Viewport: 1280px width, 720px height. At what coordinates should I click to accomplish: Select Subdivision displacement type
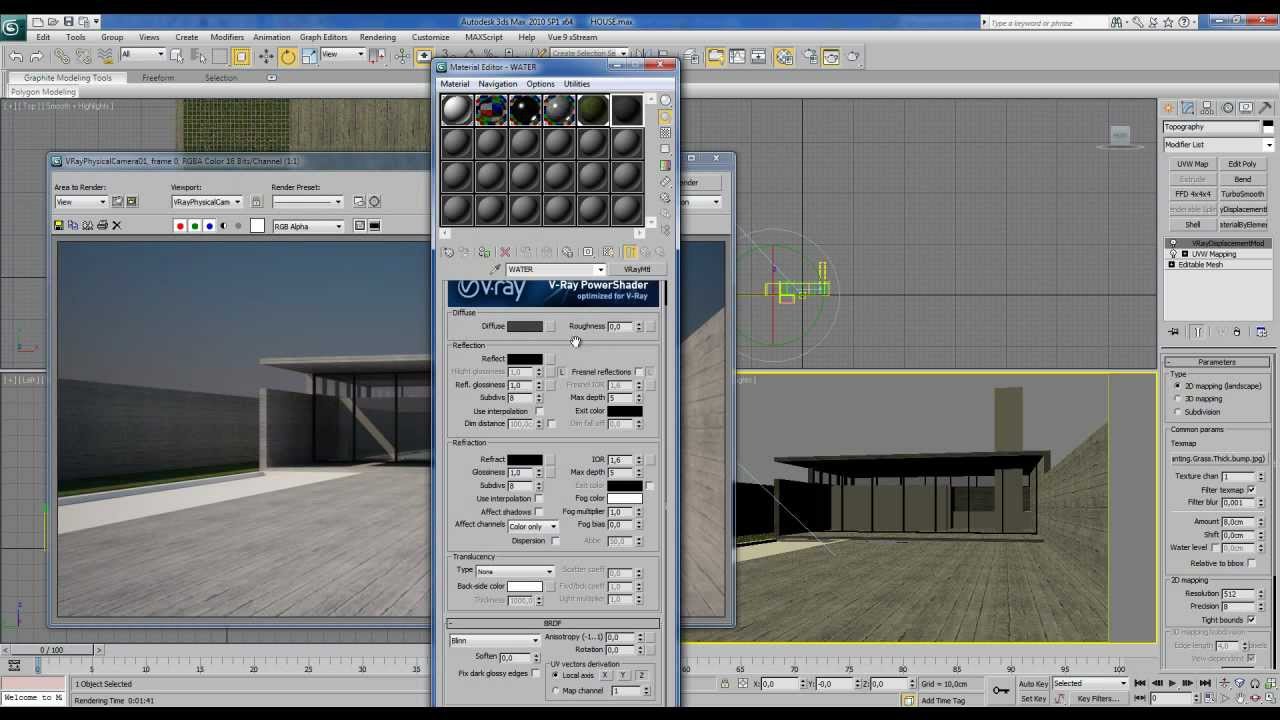click(1178, 411)
